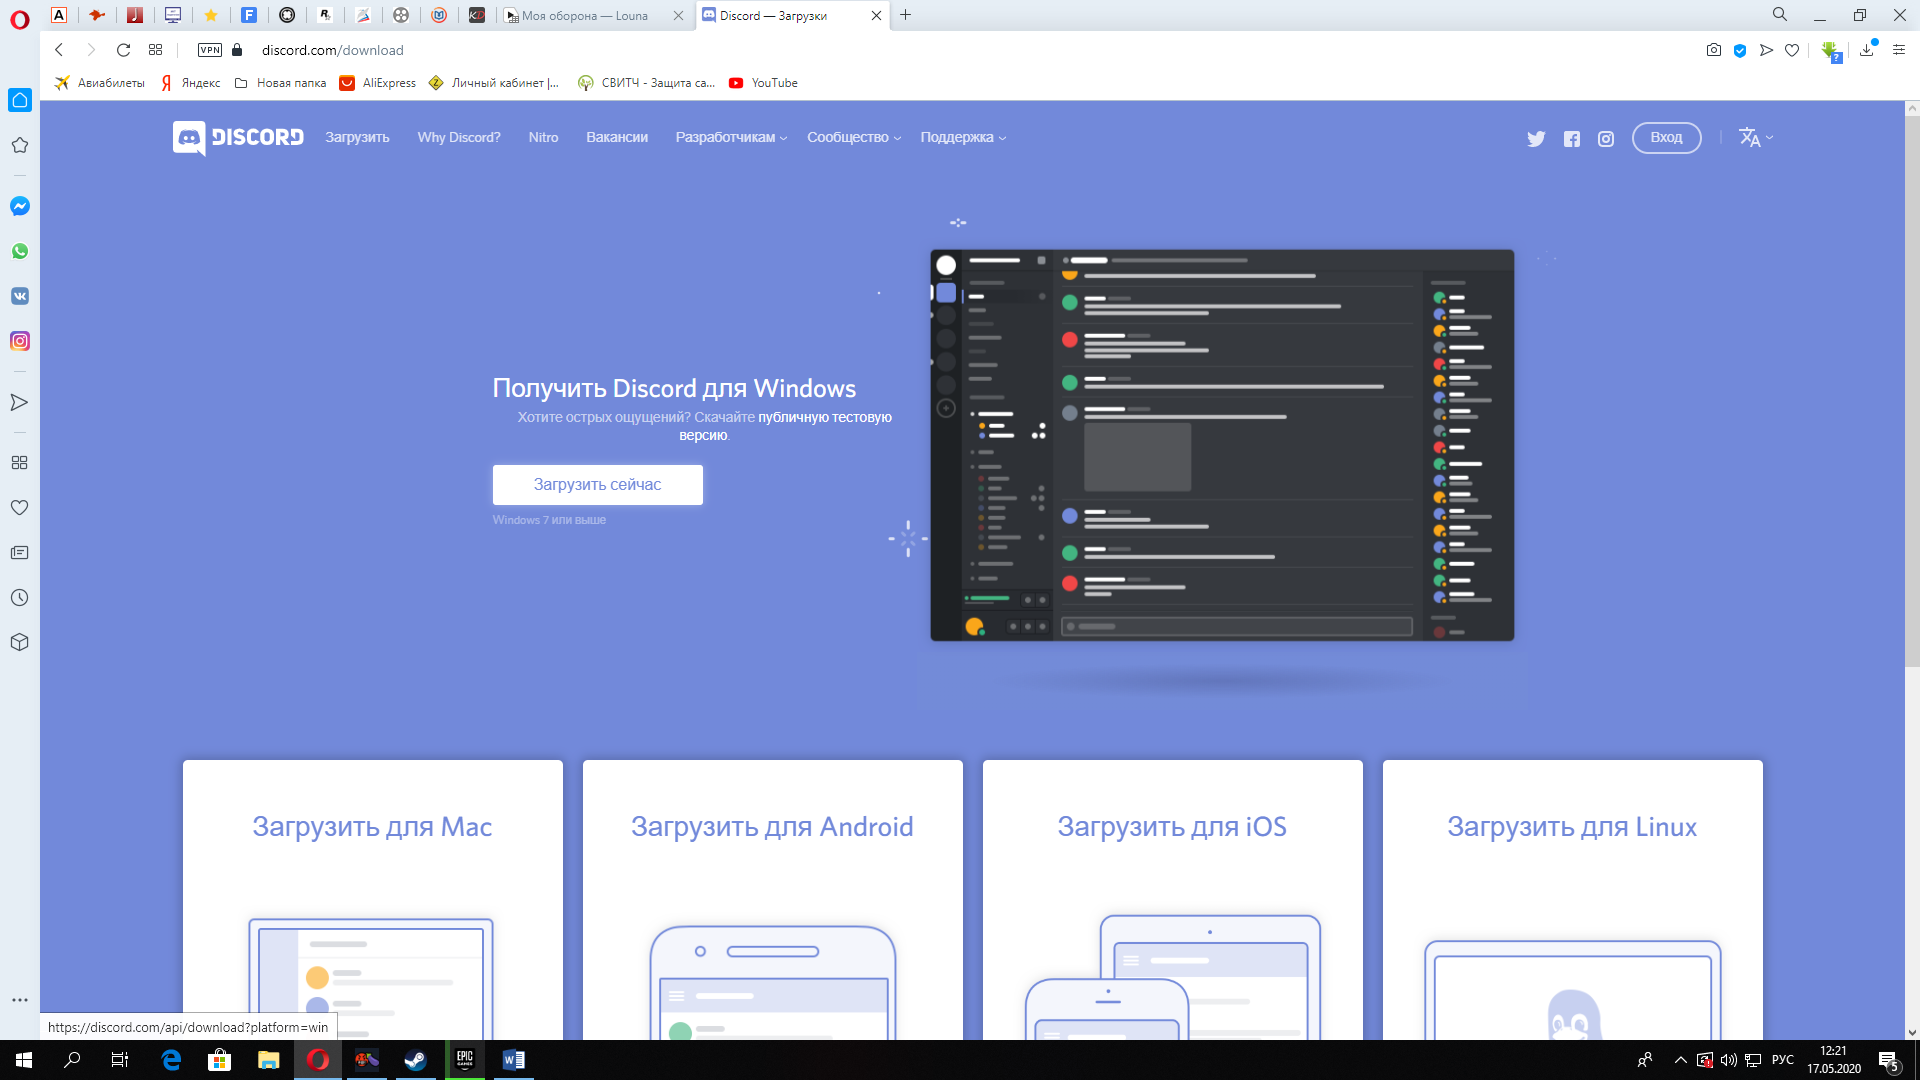Open Discord's Facebook page icon
The height and width of the screenshot is (1080, 1920).
pos(1572,139)
